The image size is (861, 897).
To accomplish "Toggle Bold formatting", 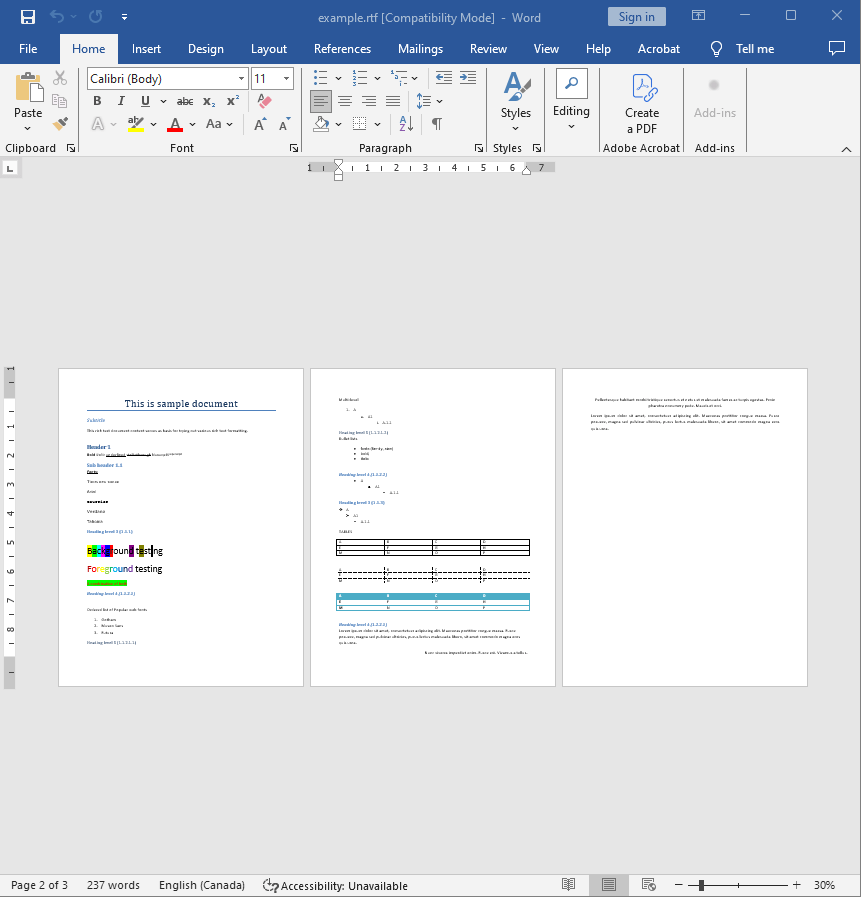I will point(97,101).
